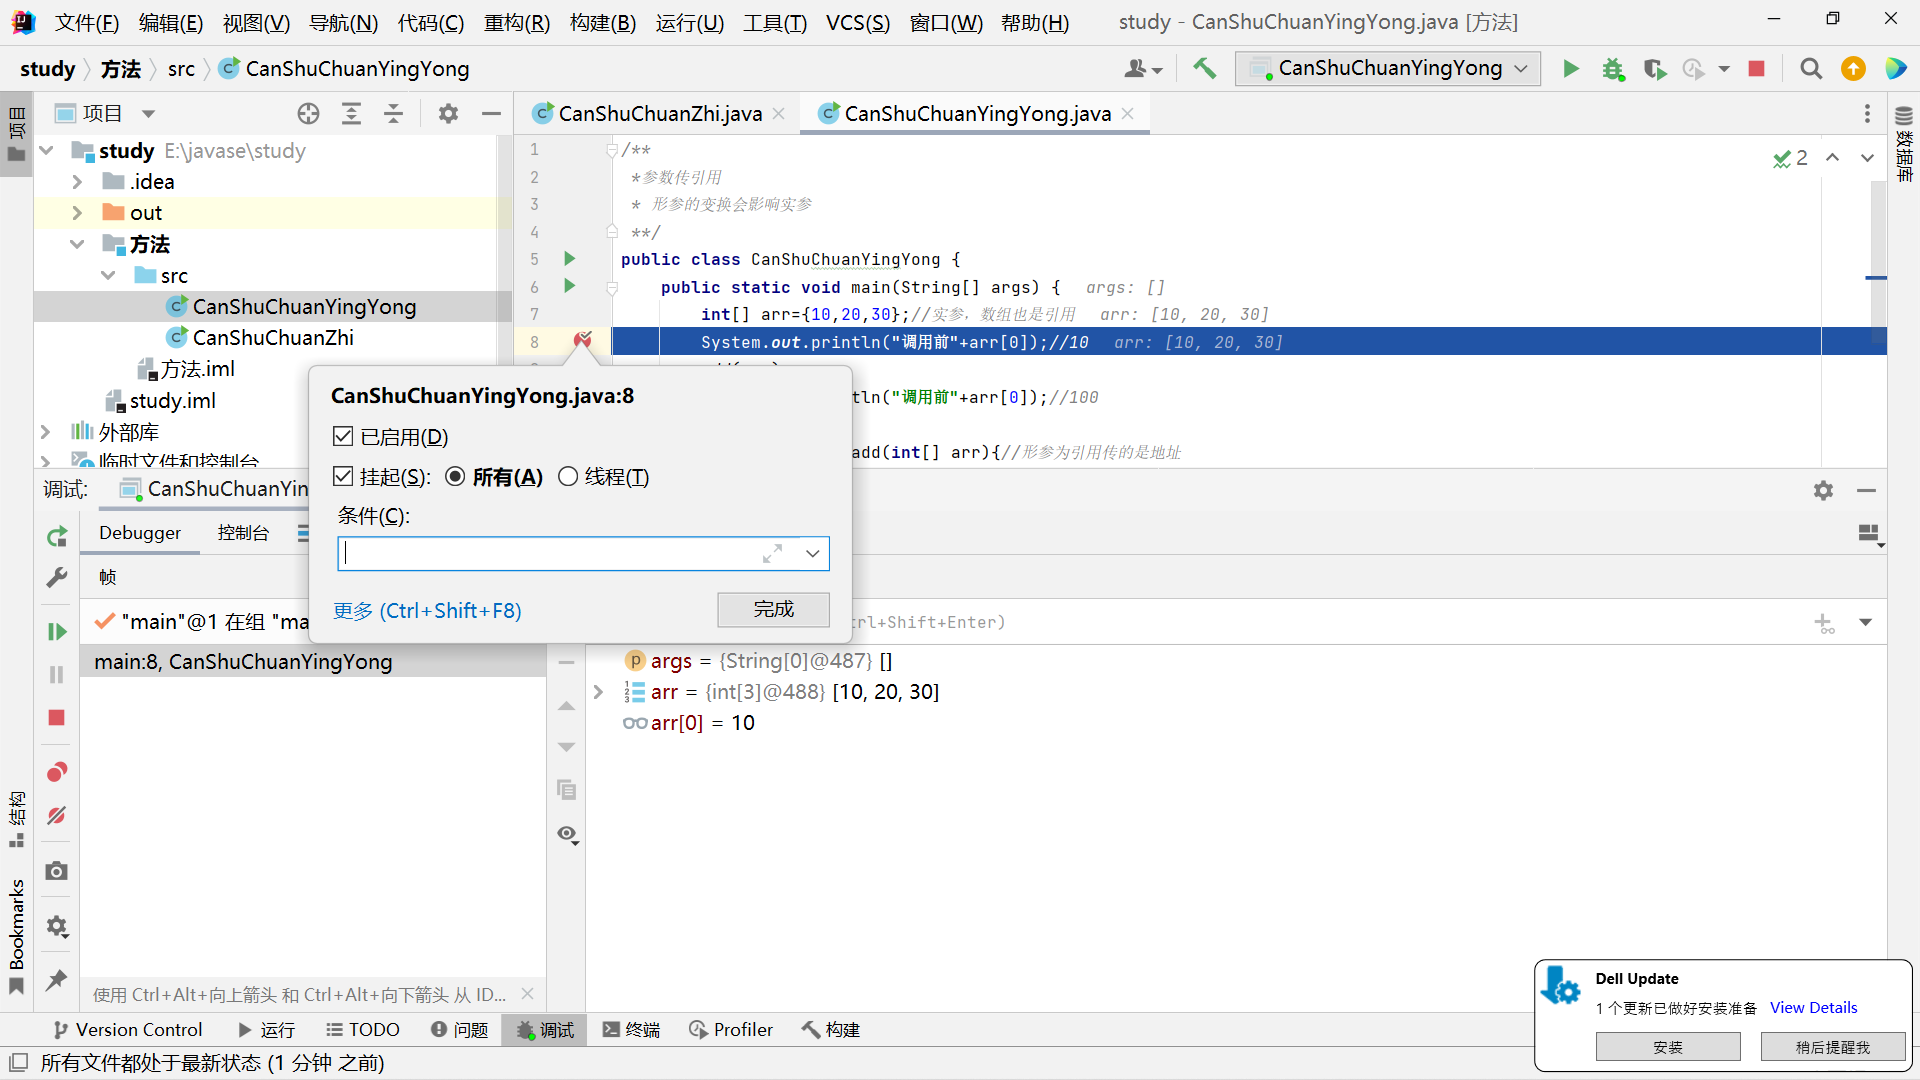Uncheck the 已启用 breakpoint enabled checkbox

click(343, 437)
